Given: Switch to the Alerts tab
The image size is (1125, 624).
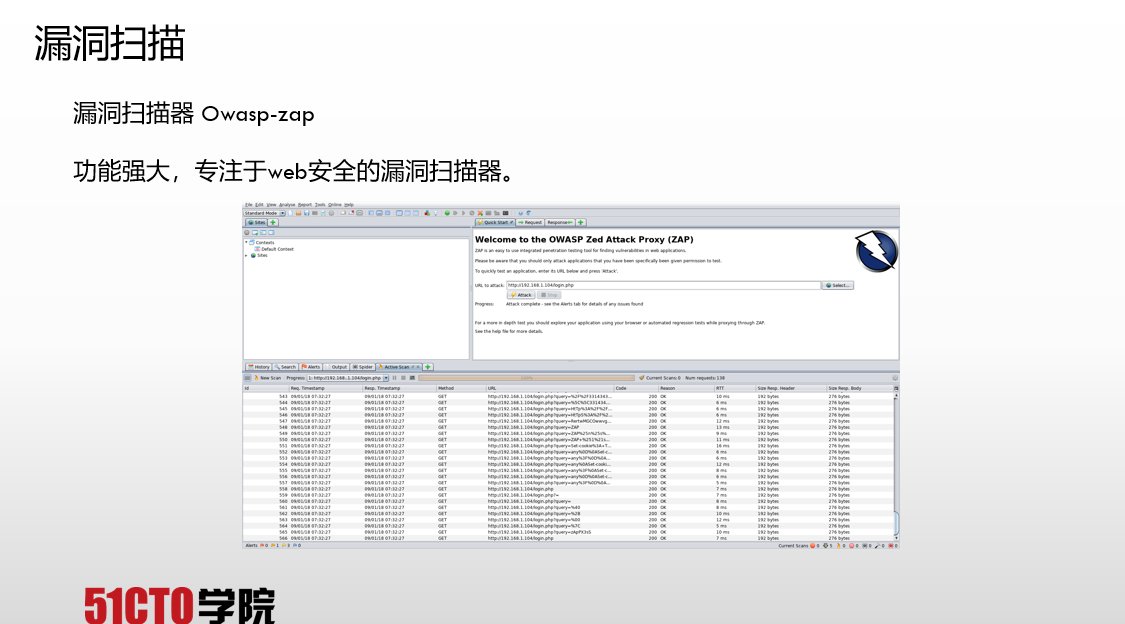Looking at the screenshot, I should click(x=311, y=367).
